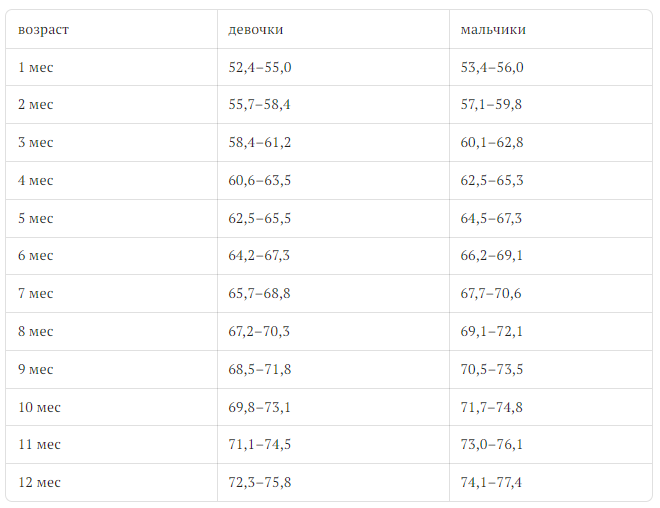Image resolution: width=660 pixels, height=508 pixels.
Task: Click girls' value 68,5–71,8
Action: point(259,370)
